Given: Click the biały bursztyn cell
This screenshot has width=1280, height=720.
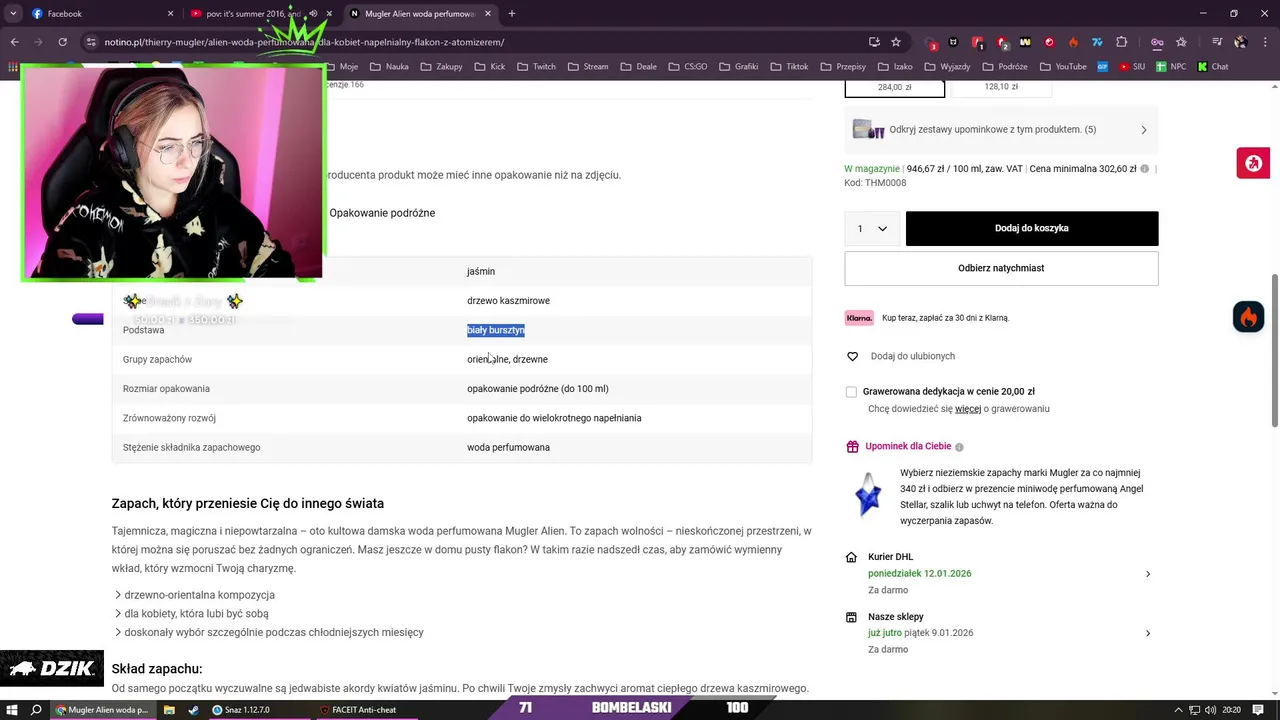Looking at the screenshot, I should click(x=496, y=330).
